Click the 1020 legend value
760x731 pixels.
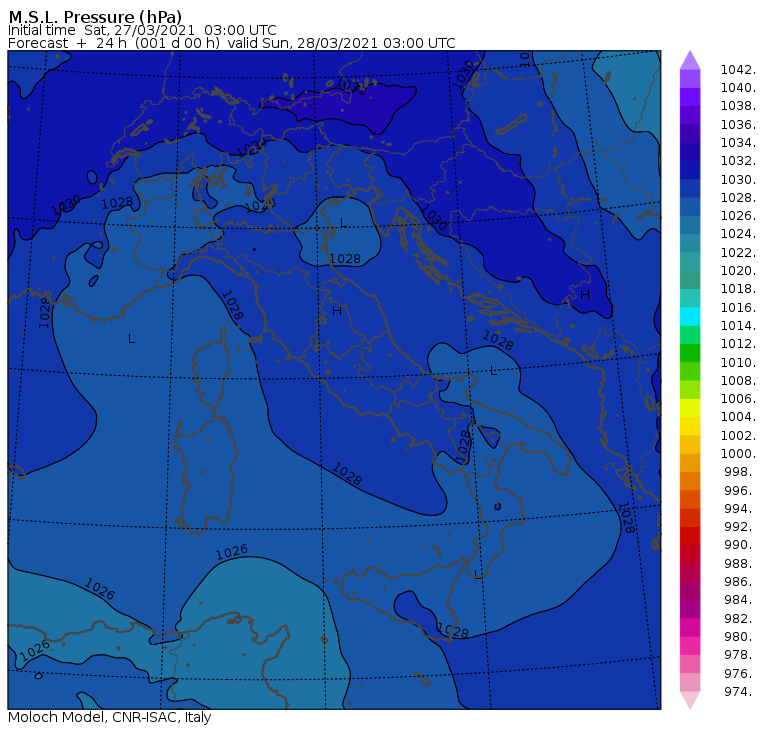(738, 270)
